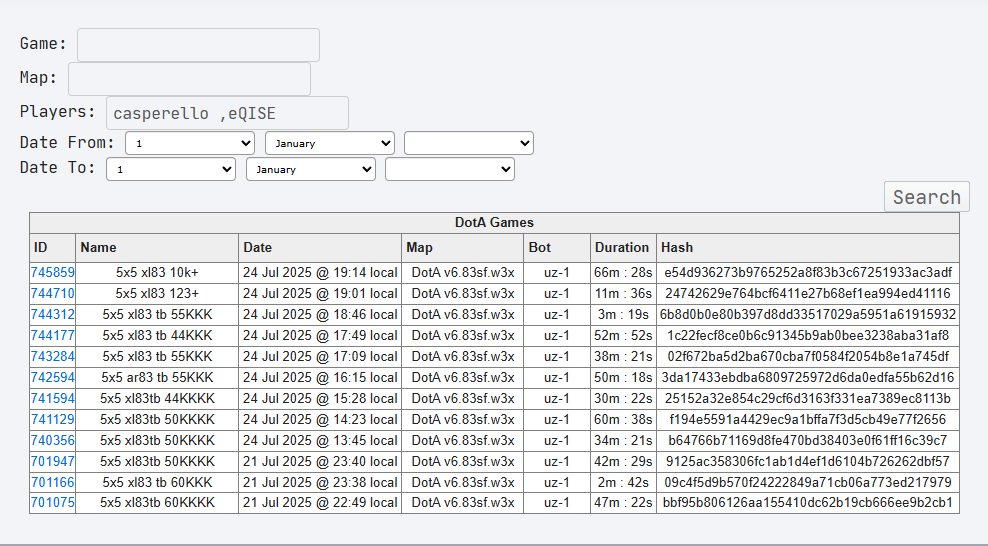Focus the Game input field
The height and width of the screenshot is (546, 988).
[198, 45]
